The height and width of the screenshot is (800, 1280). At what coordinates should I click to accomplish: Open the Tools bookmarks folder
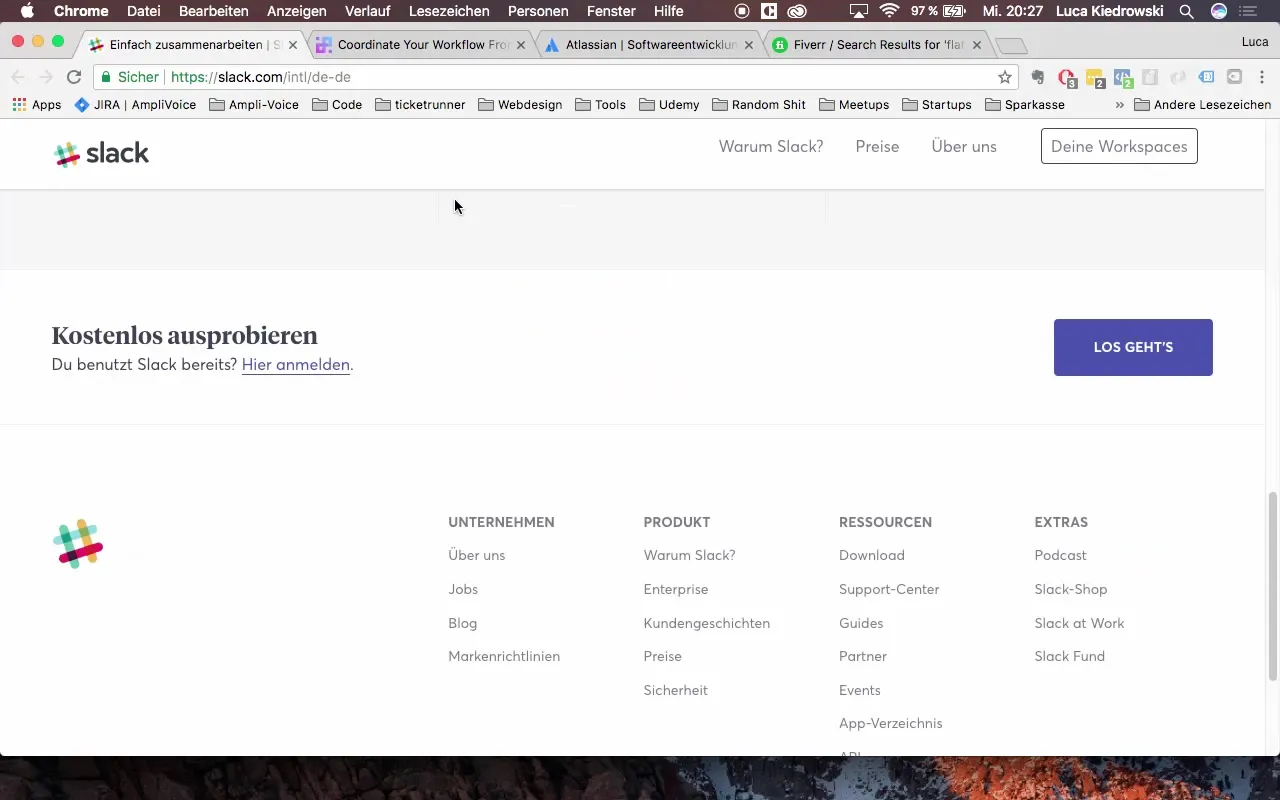(600, 104)
